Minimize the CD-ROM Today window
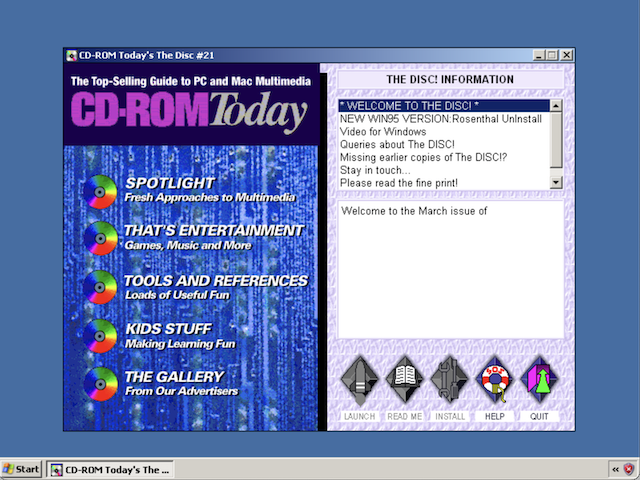The image size is (640, 480). [x=539, y=55]
